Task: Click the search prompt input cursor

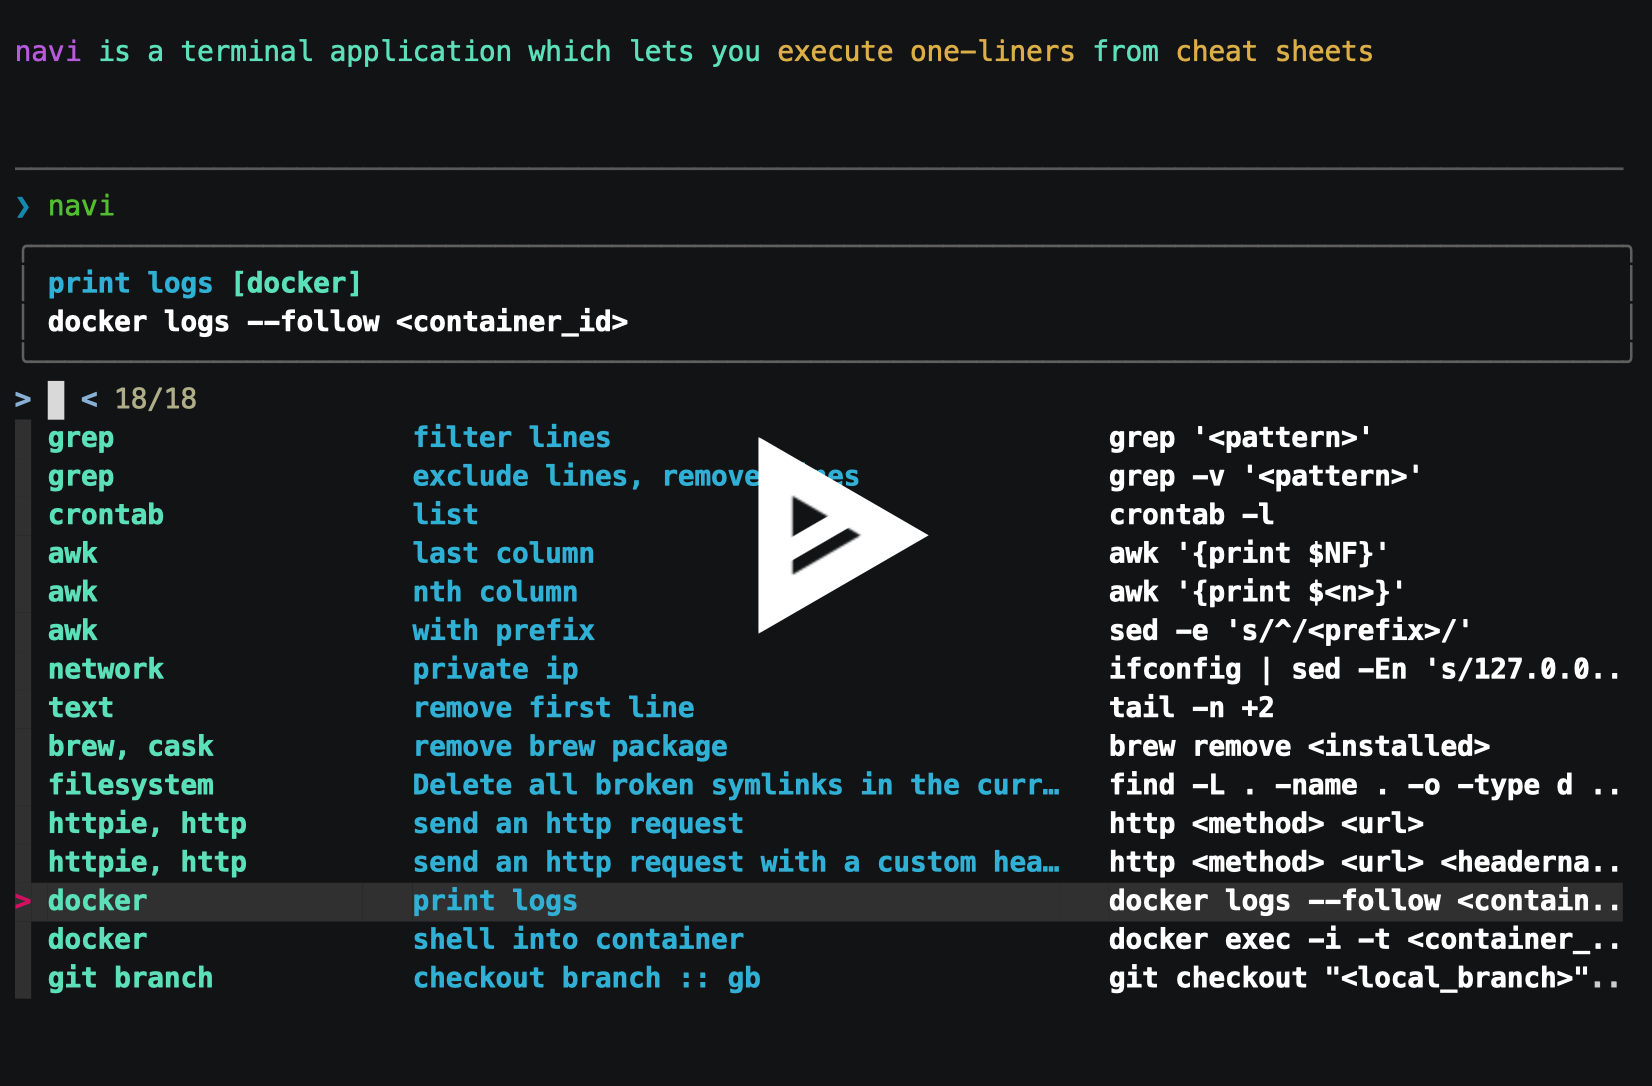Action: click(x=56, y=400)
